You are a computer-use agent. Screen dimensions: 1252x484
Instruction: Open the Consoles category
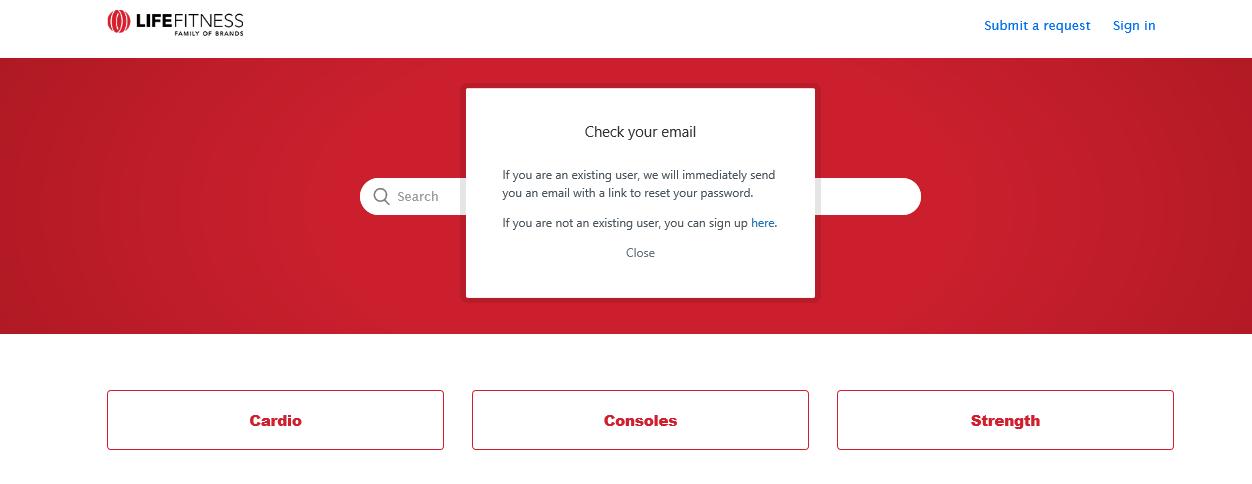tap(640, 420)
